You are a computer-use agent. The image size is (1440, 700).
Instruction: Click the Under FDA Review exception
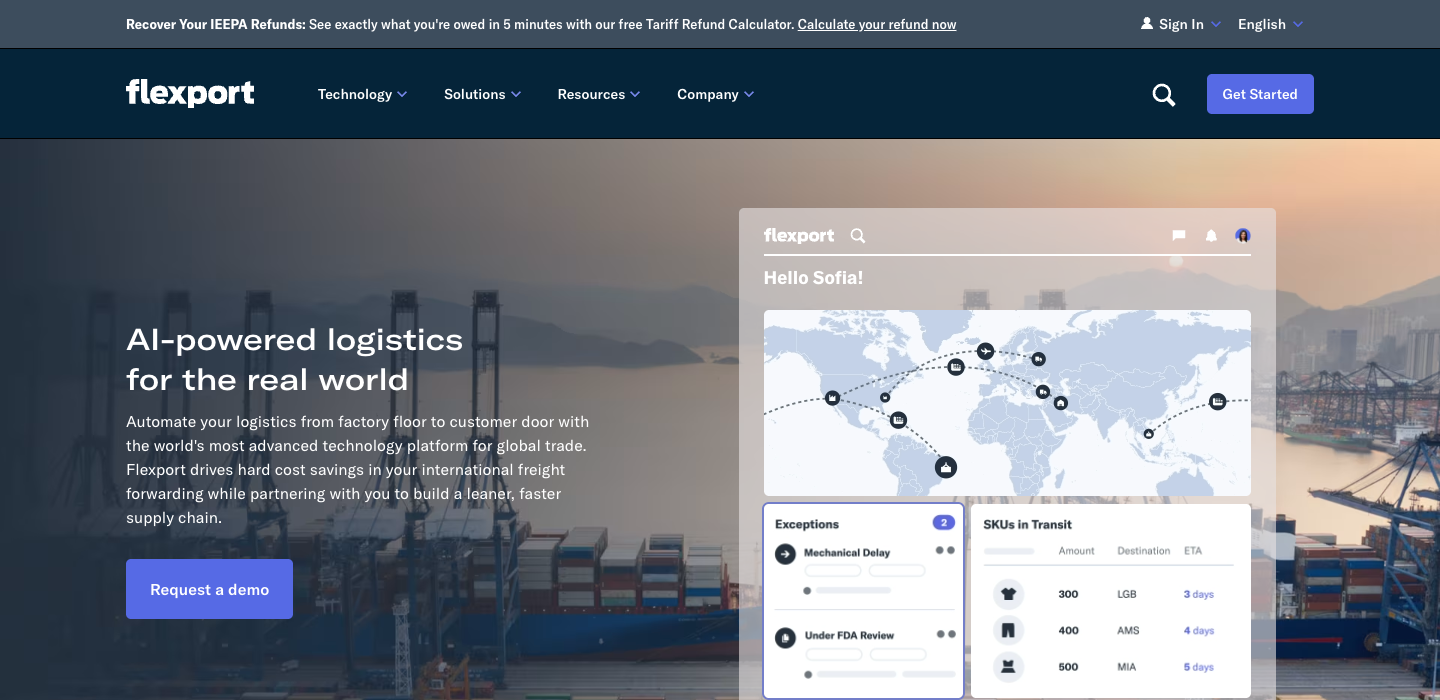[x=849, y=636]
